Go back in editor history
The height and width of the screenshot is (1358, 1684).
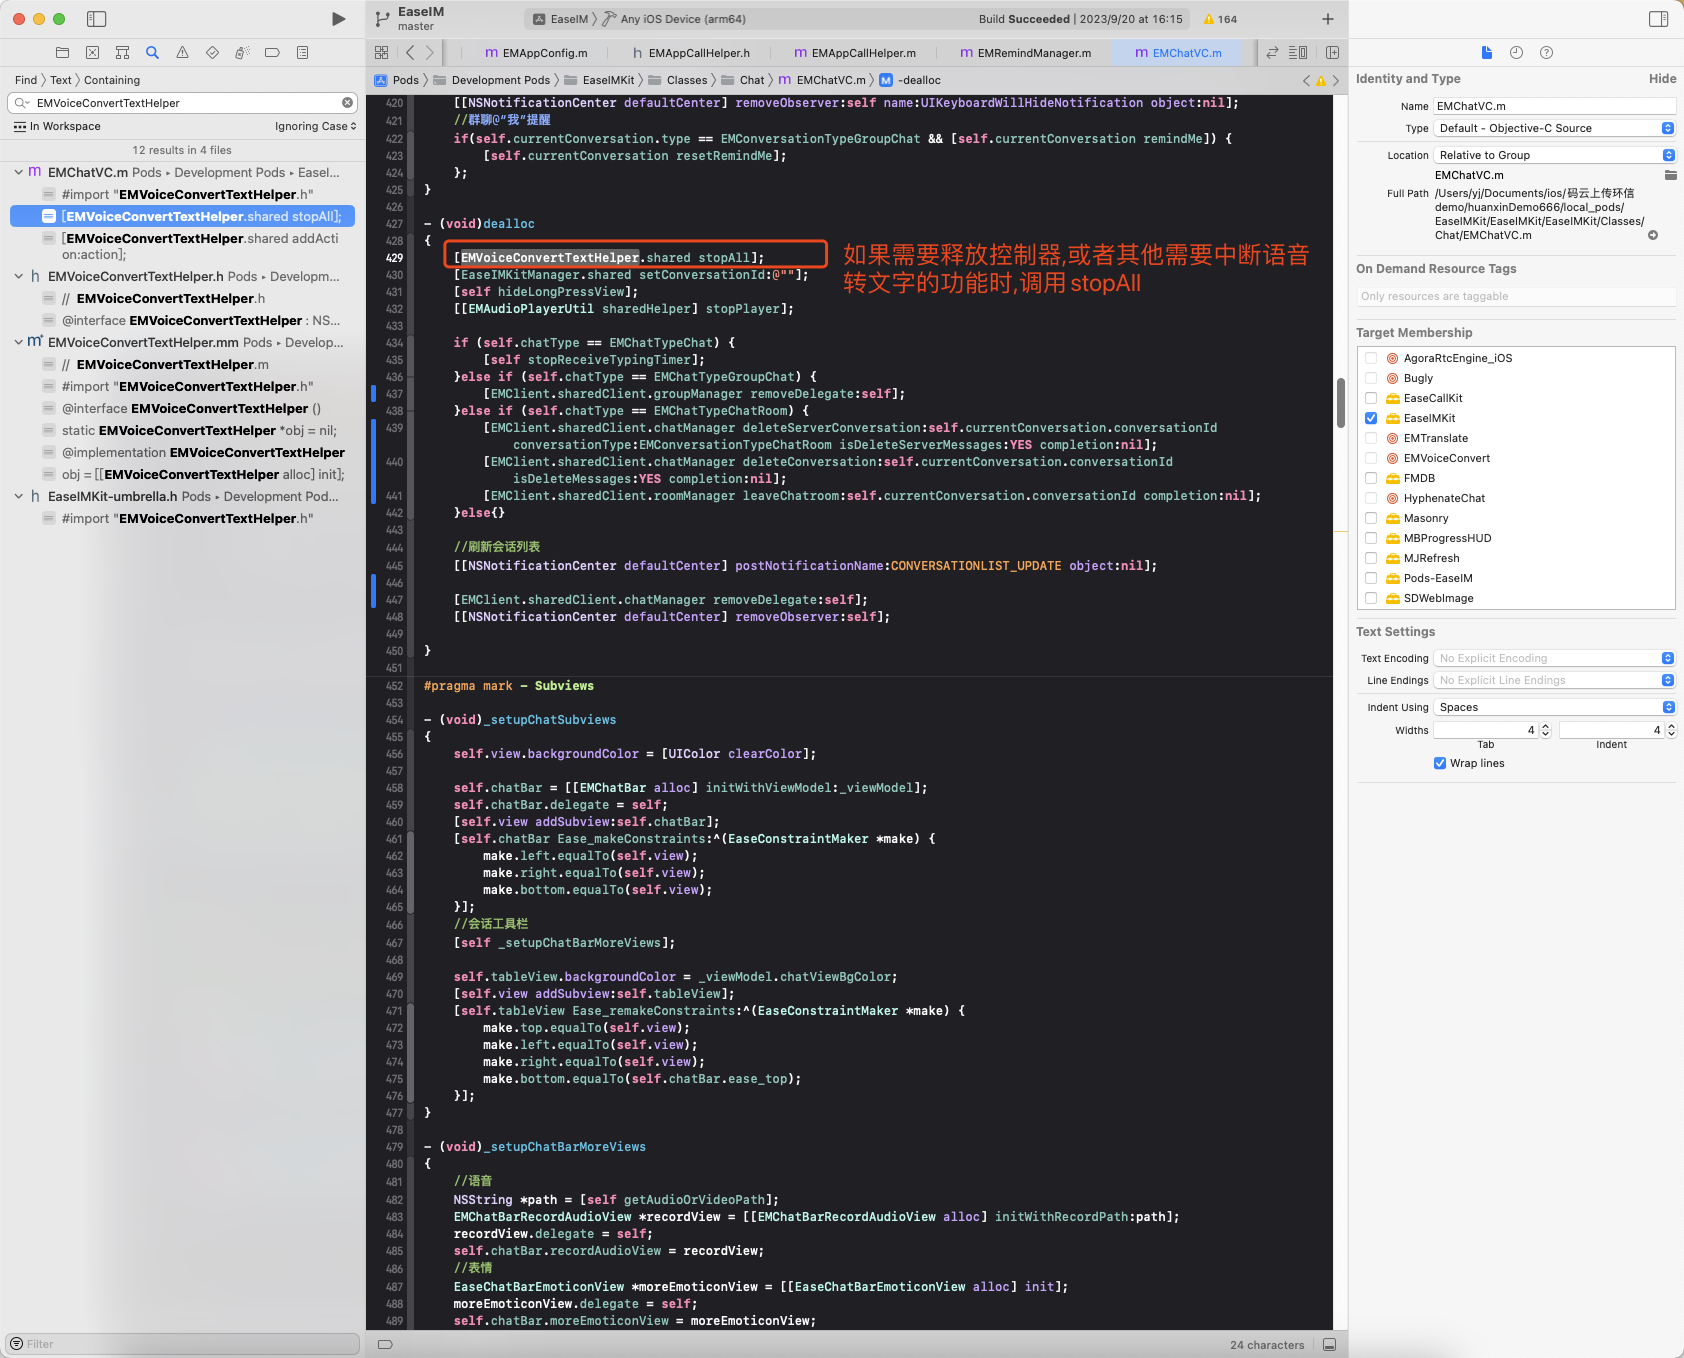coord(410,53)
